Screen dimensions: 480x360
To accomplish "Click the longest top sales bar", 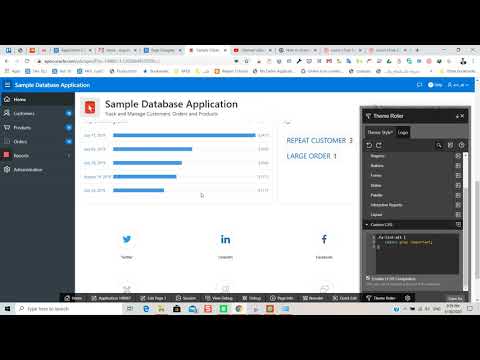I will tap(184, 135).
